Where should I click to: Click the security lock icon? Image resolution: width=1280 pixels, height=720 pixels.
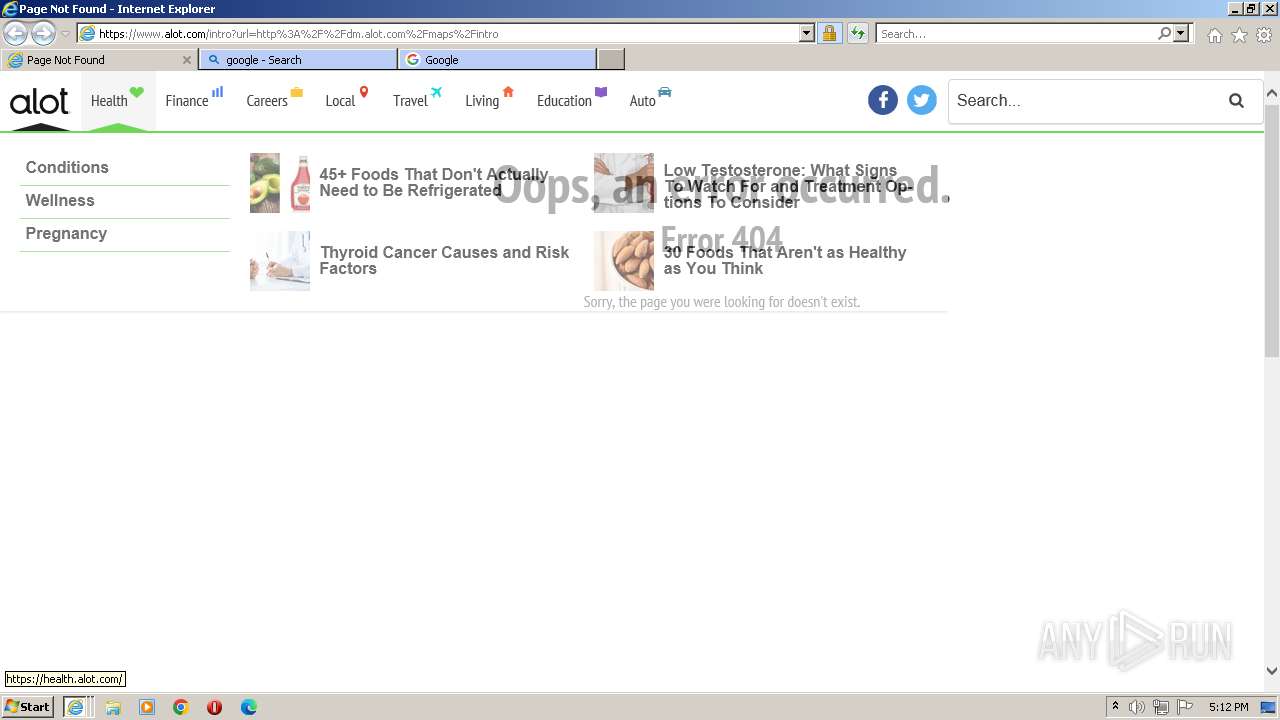point(829,34)
